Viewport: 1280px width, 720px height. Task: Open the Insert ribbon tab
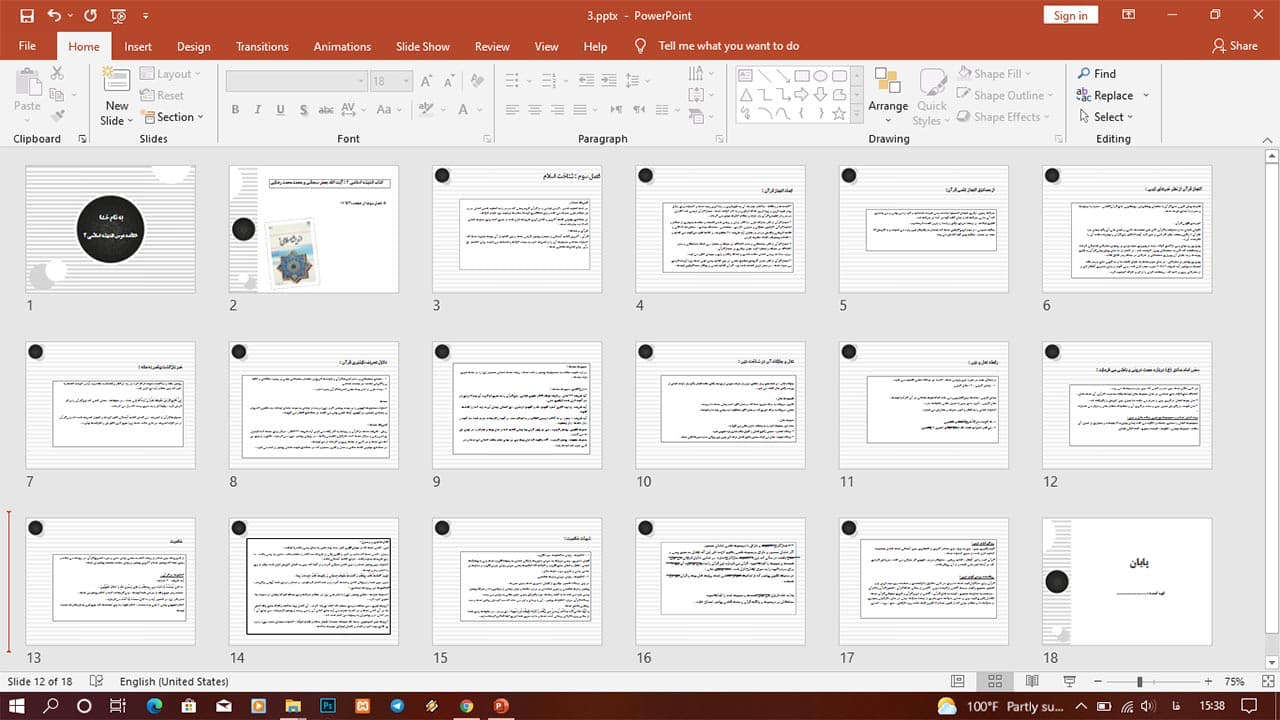pos(138,46)
